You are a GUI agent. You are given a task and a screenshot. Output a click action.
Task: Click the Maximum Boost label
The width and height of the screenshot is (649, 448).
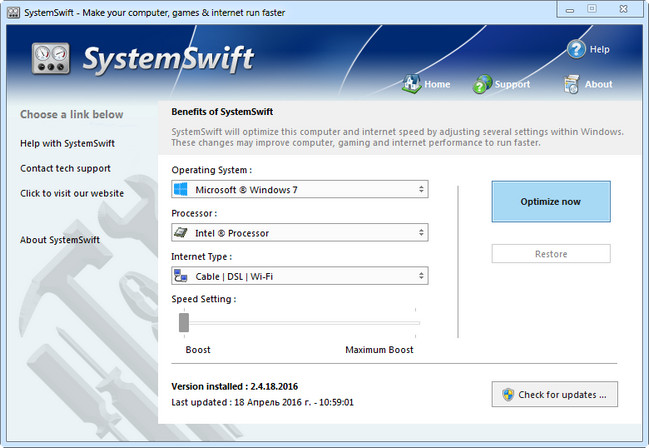[x=379, y=350]
